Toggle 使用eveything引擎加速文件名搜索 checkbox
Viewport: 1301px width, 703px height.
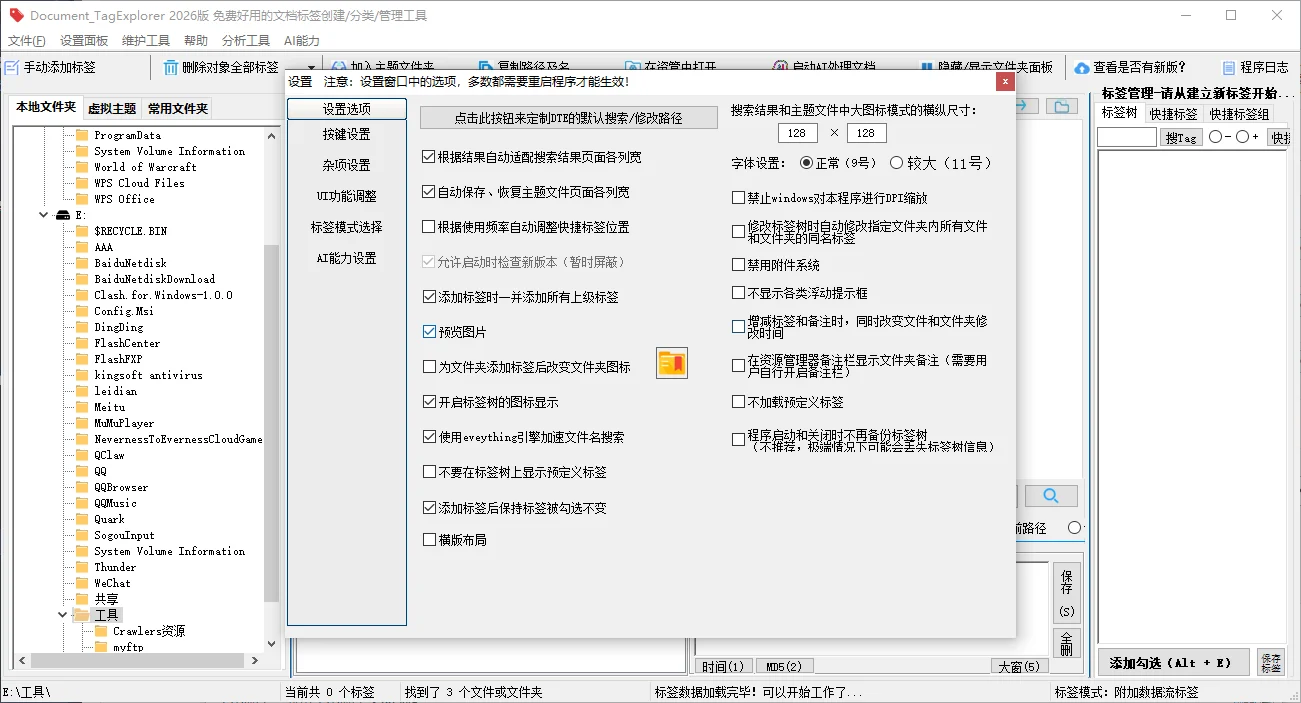(x=429, y=437)
